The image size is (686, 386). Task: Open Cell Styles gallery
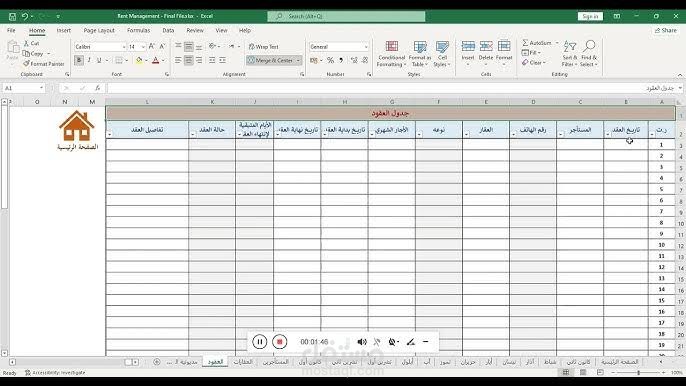click(x=442, y=54)
